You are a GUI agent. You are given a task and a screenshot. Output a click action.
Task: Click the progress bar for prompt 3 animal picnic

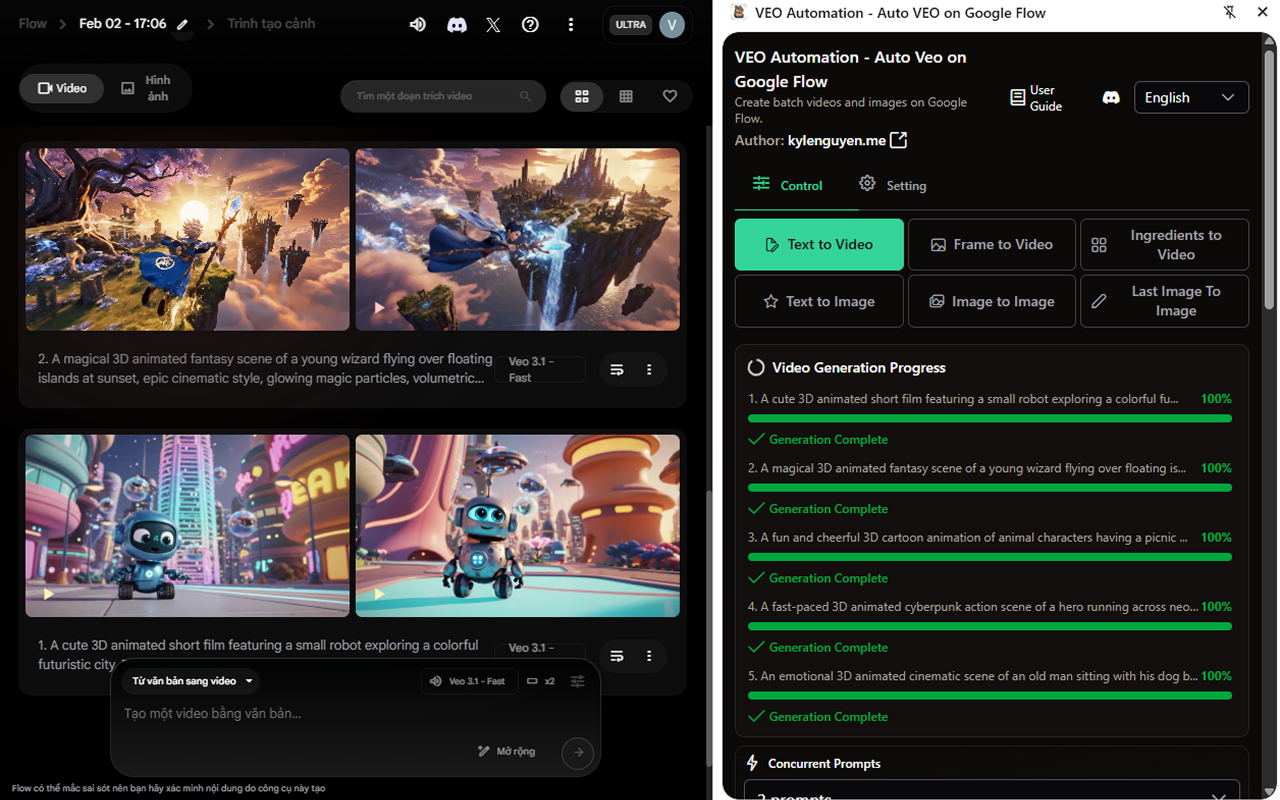[990, 557]
